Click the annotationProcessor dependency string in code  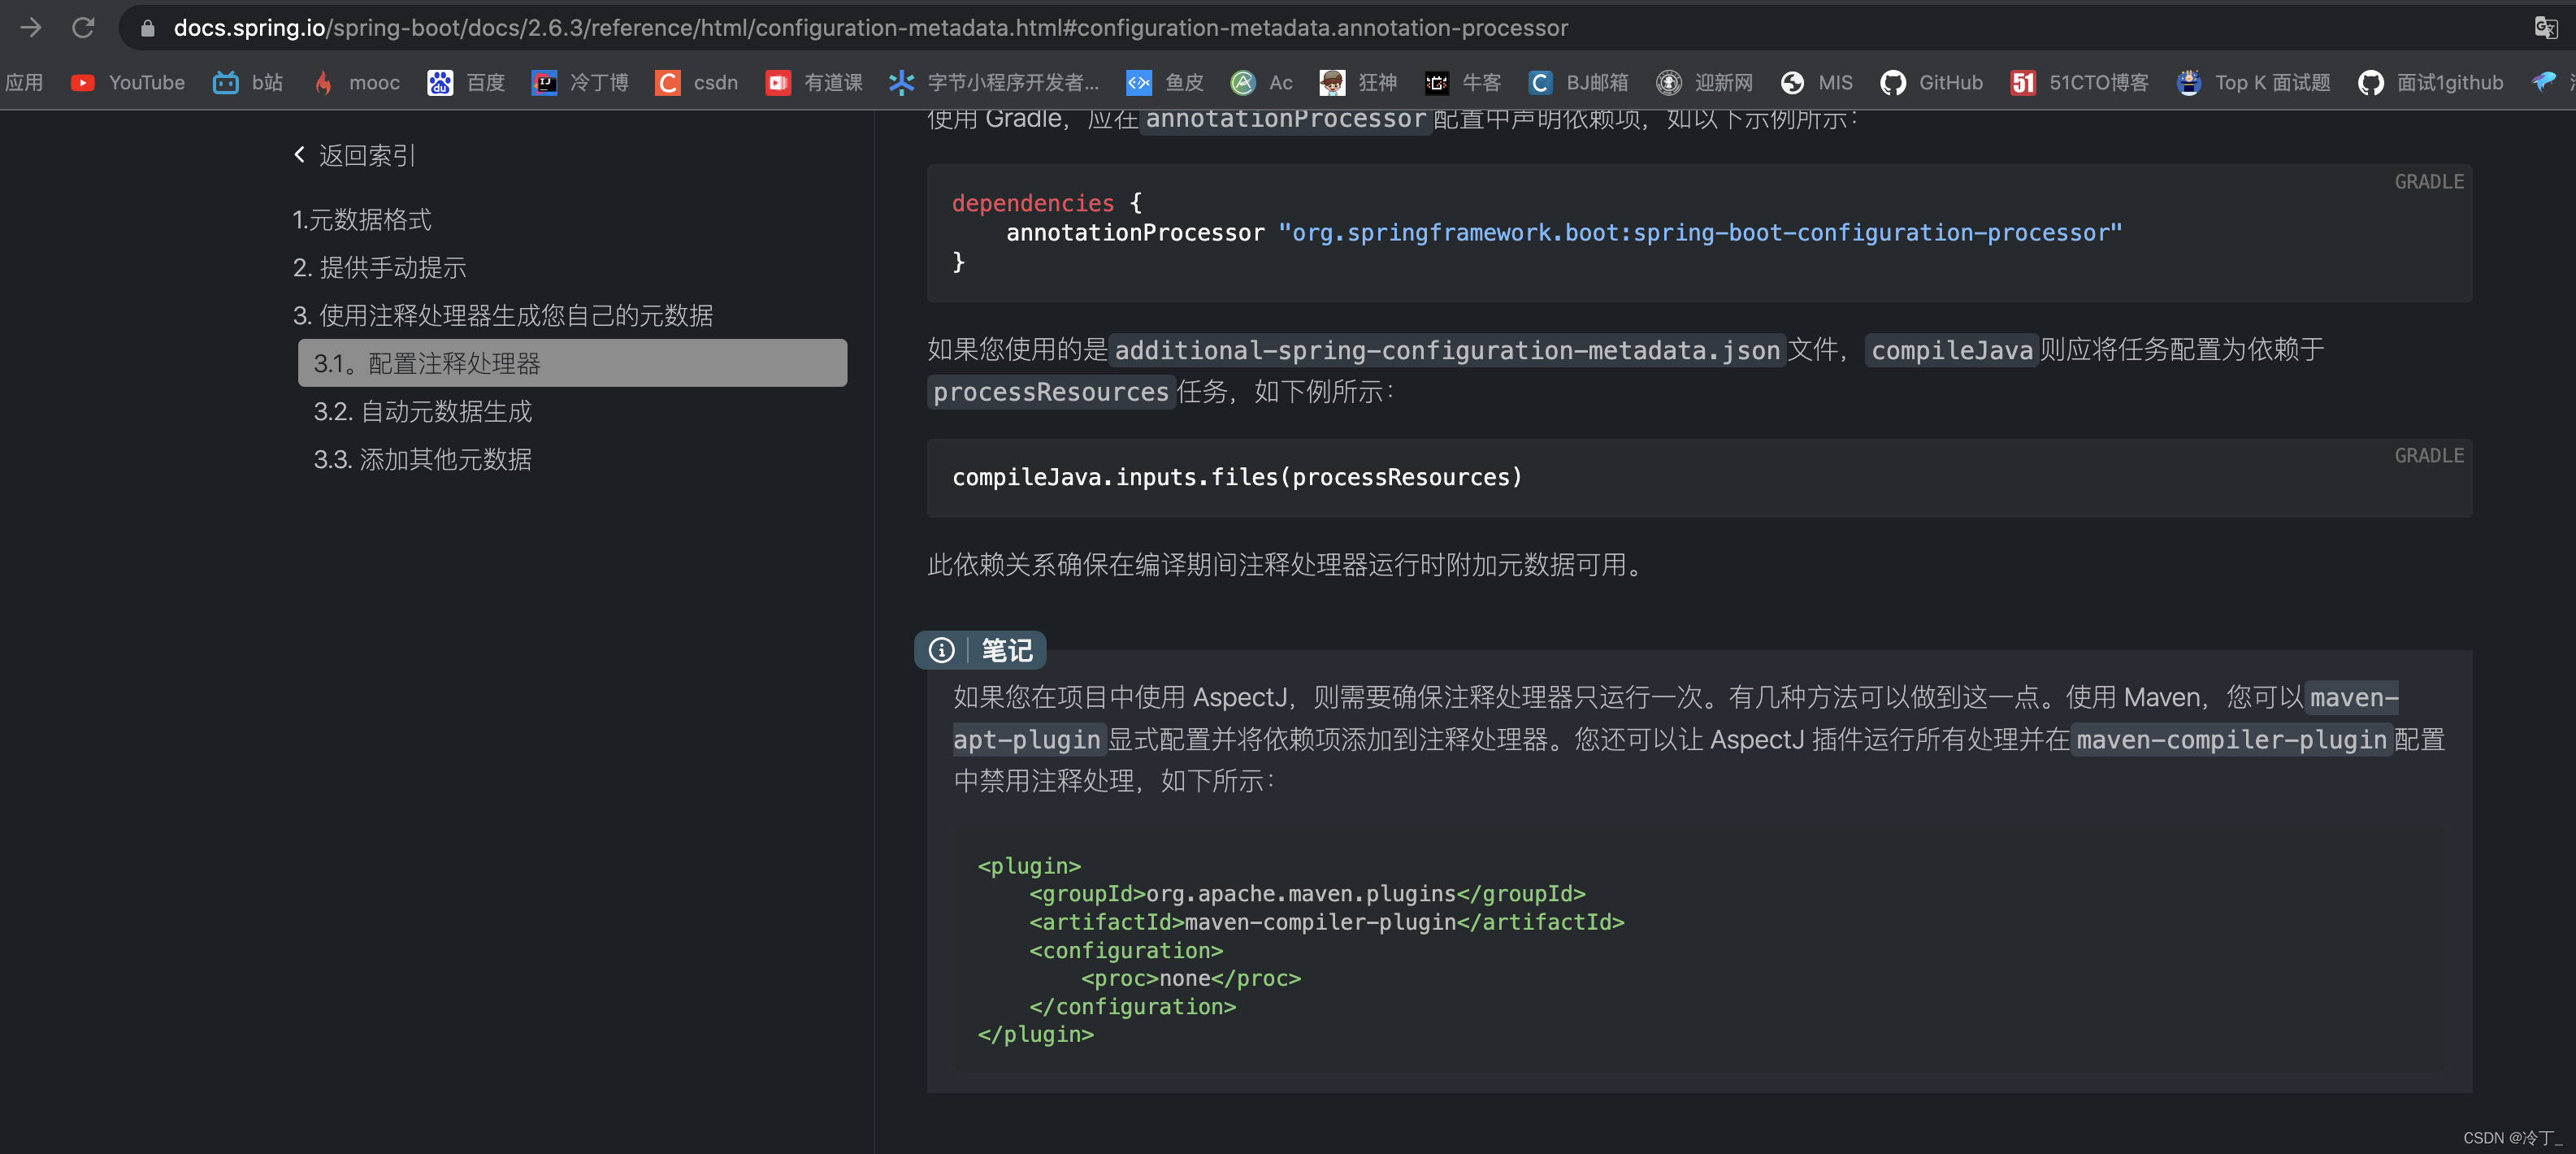point(1700,233)
